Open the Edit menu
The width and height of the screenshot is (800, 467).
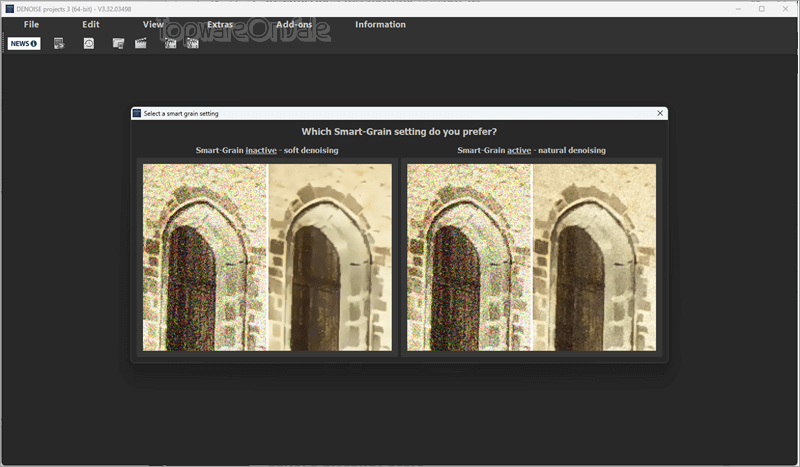pyautogui.click(x=91, y=24)
